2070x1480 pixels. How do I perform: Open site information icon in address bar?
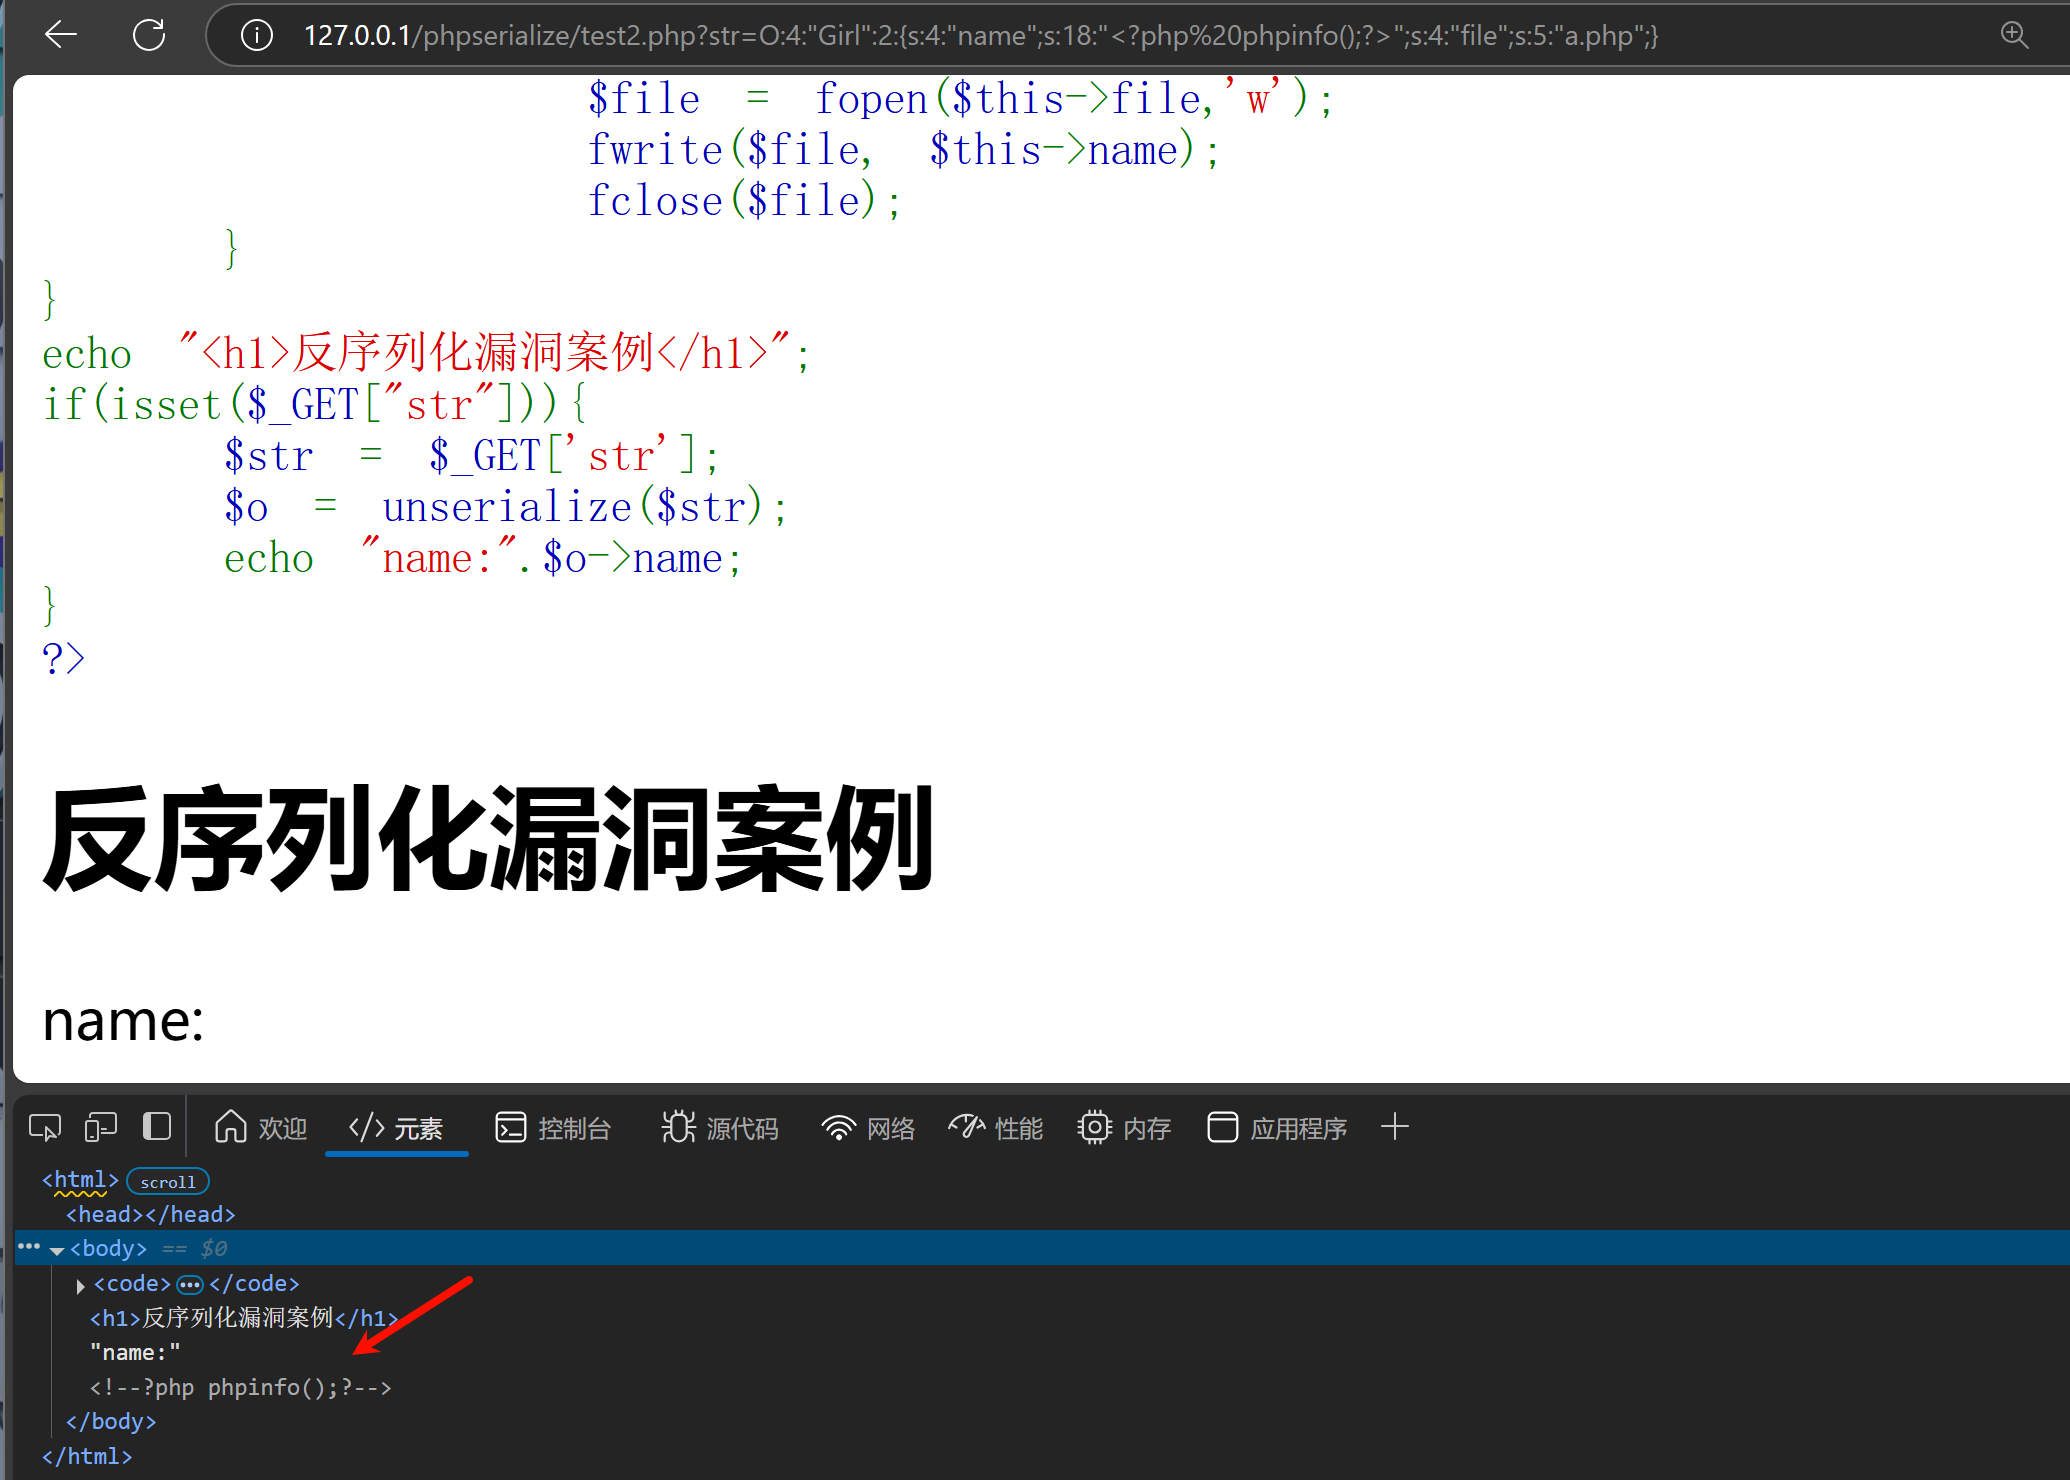click(257, 36)
